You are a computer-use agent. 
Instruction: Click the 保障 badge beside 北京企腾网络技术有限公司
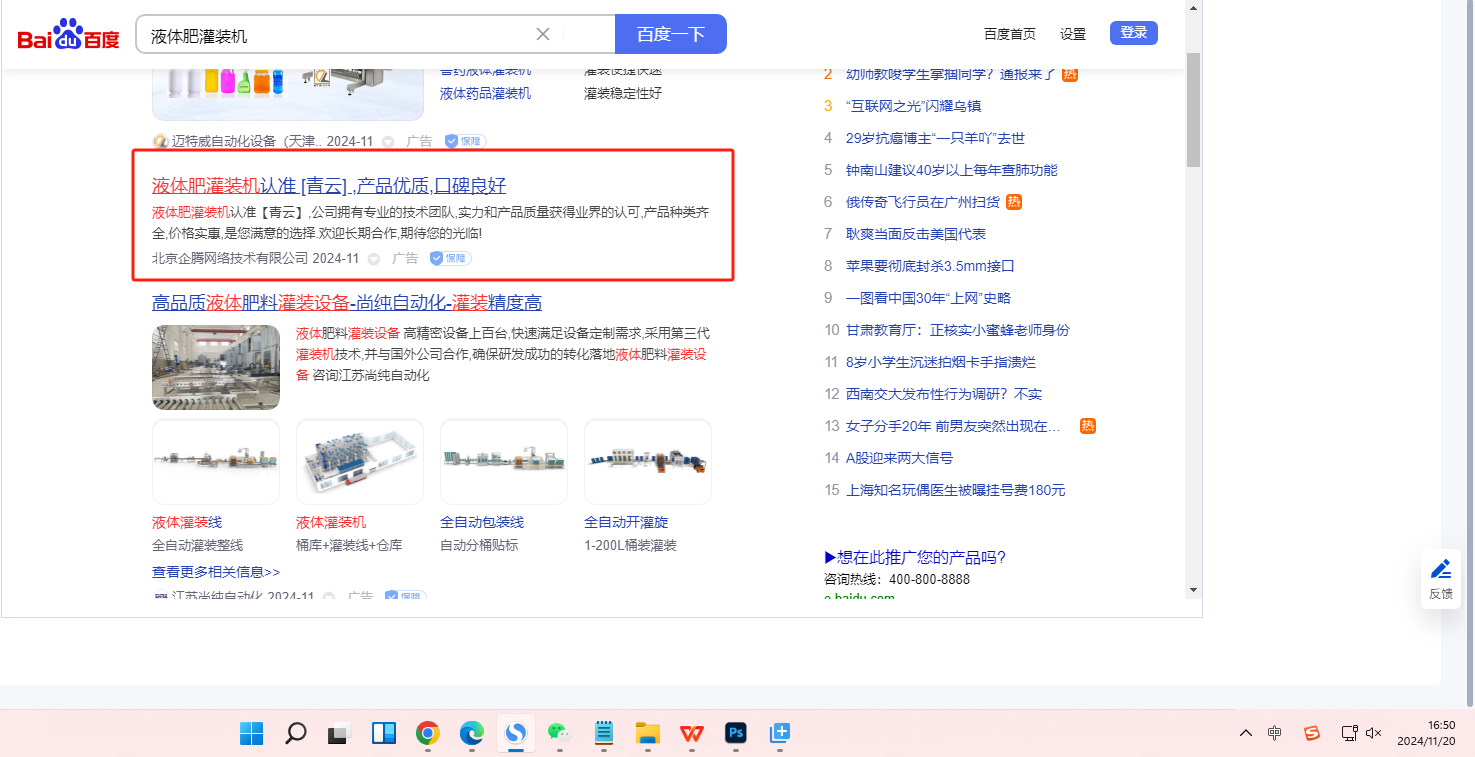(x=450, y=258)
